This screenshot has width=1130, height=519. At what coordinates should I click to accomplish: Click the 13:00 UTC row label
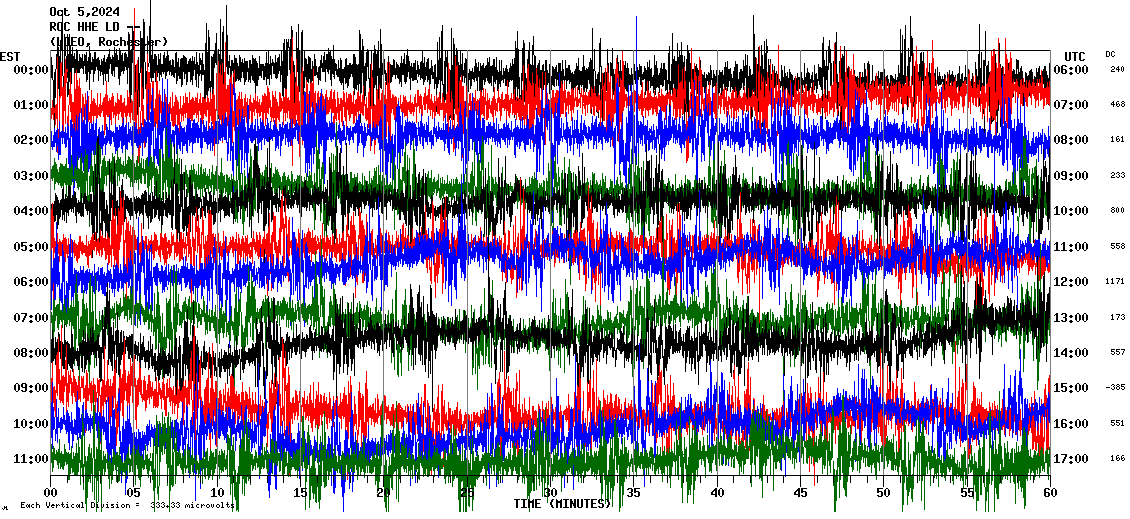pyautogui.click(x=1071, y=318)
